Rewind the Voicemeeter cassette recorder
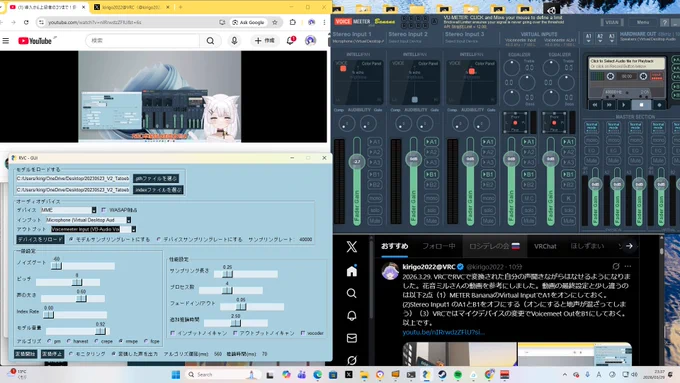The height and width of the screenshot is (383, 680). [x=595, y=105]
